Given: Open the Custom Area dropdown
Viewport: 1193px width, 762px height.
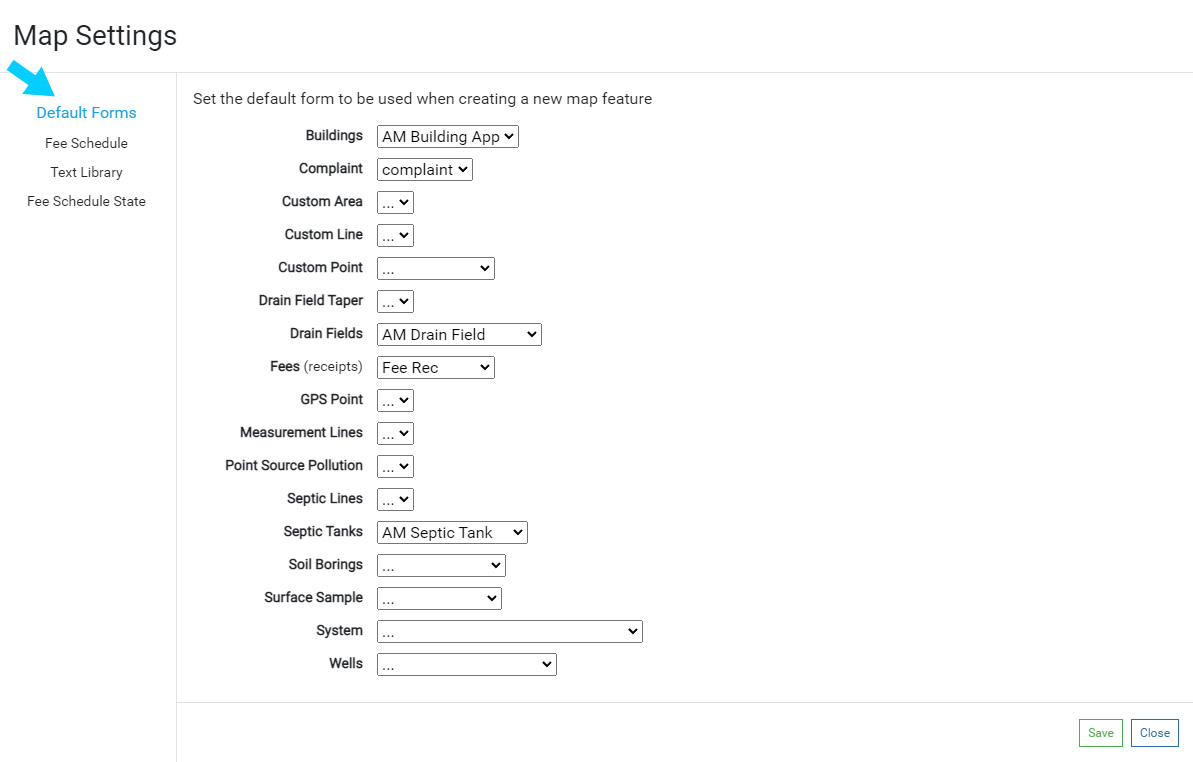Looking at the screenshot, I should click(395, 203).
